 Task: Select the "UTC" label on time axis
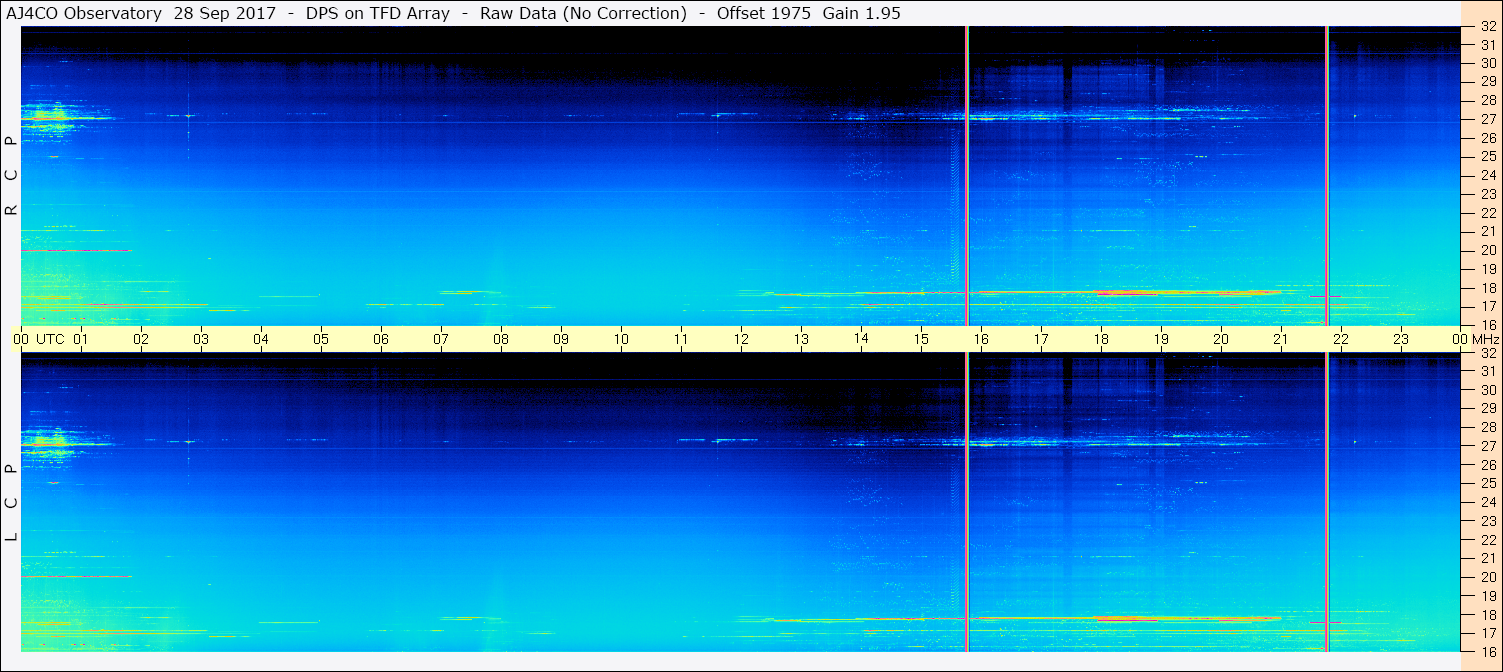[x=51, y=339]
